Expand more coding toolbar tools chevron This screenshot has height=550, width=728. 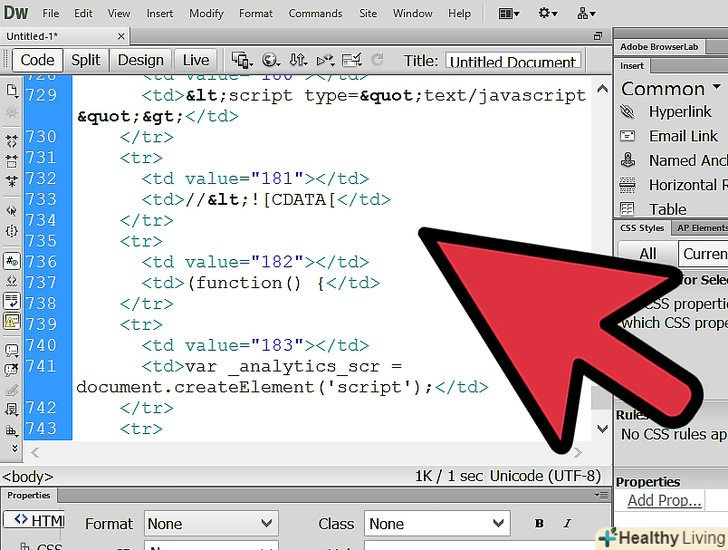(x=14, y=448)
